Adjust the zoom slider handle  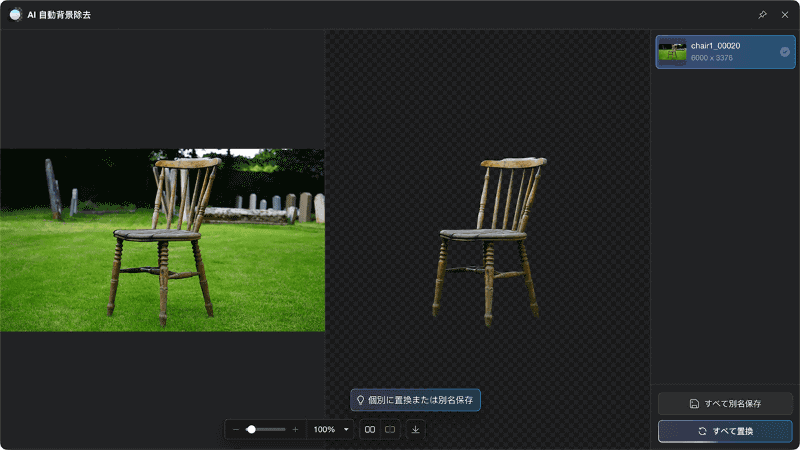point(251,430)
